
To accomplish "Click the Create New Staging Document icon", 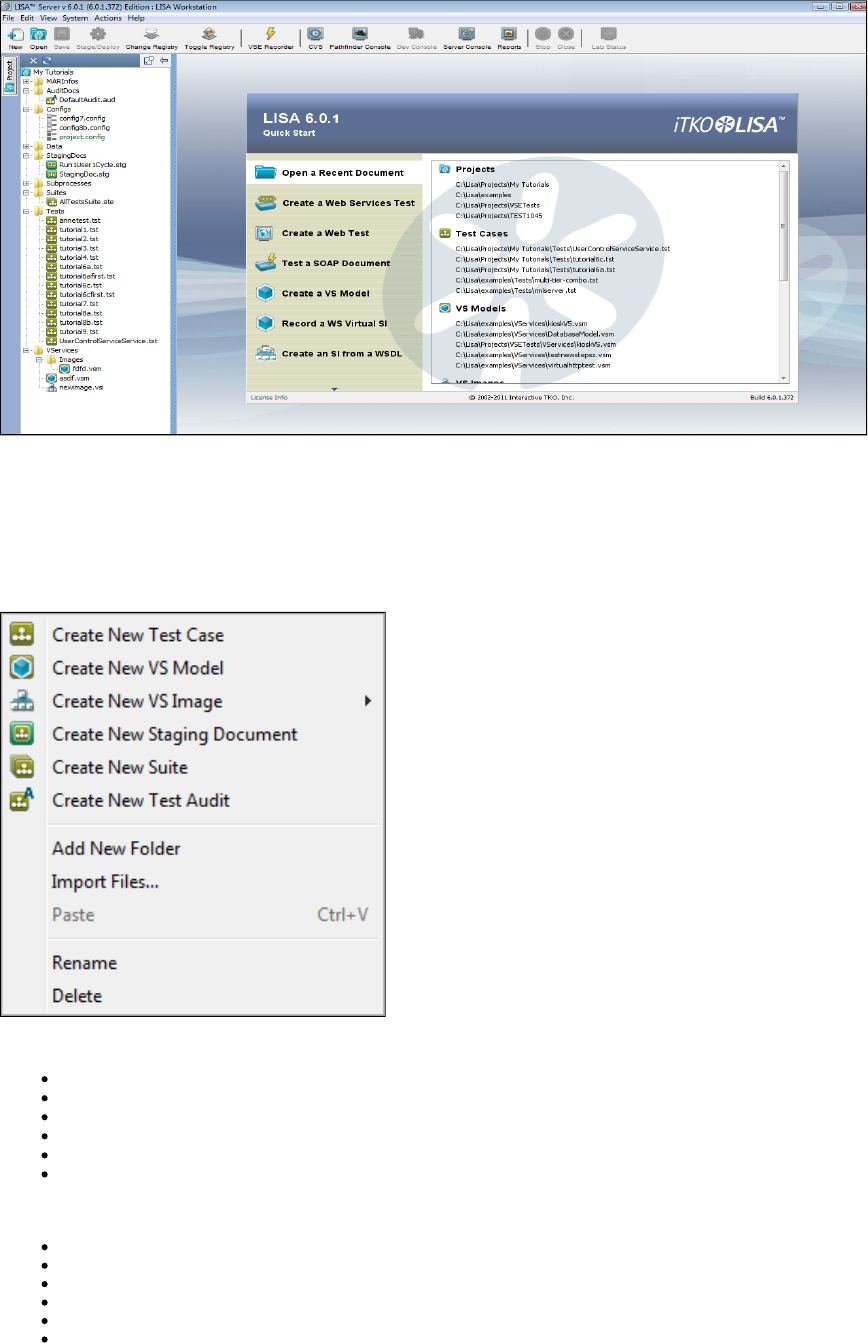I will [x=22, y=733].
